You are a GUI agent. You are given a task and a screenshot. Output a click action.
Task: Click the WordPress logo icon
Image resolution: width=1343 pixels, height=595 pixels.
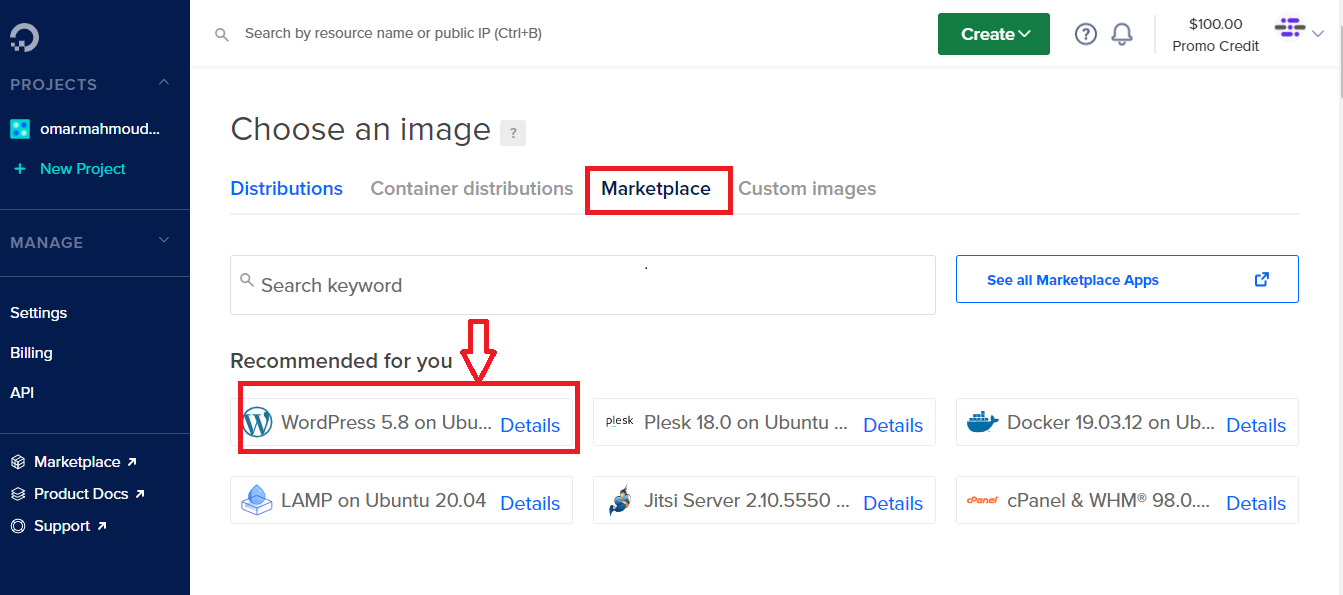coord(257,422)
